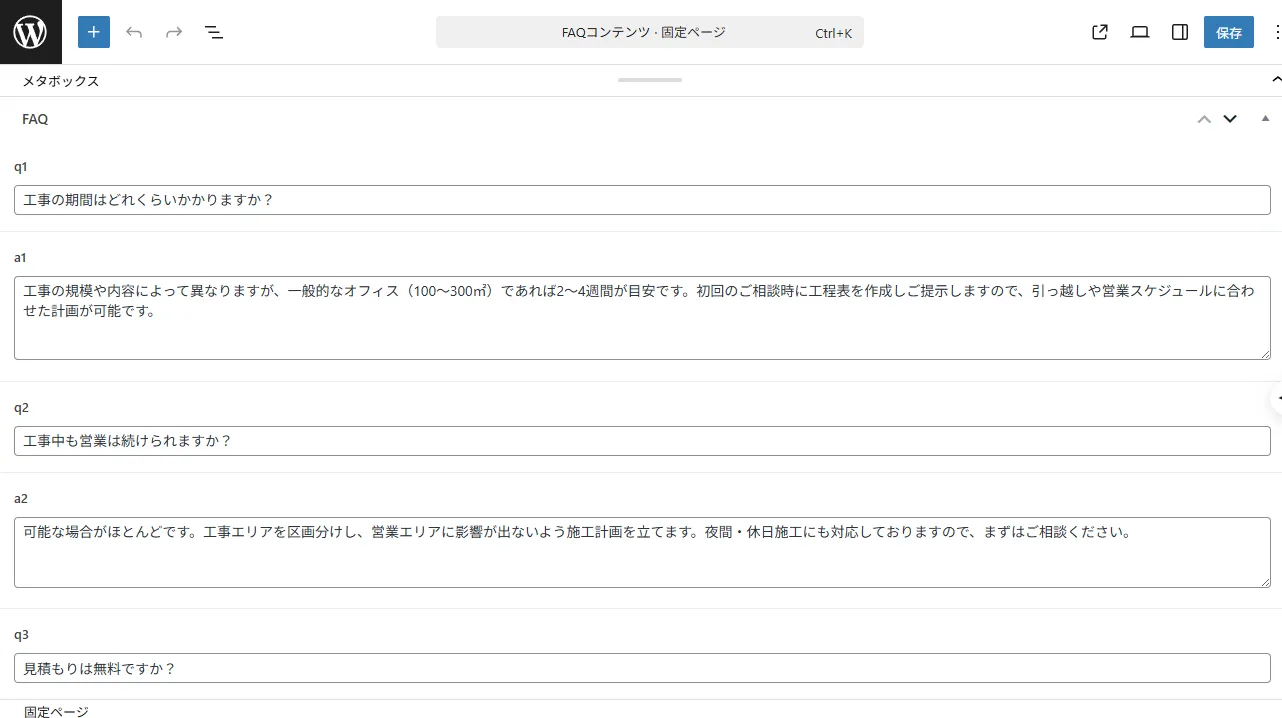Click into the q2 question input
The height and width of the screenshot is (718, 1282).
click(642, 441)
